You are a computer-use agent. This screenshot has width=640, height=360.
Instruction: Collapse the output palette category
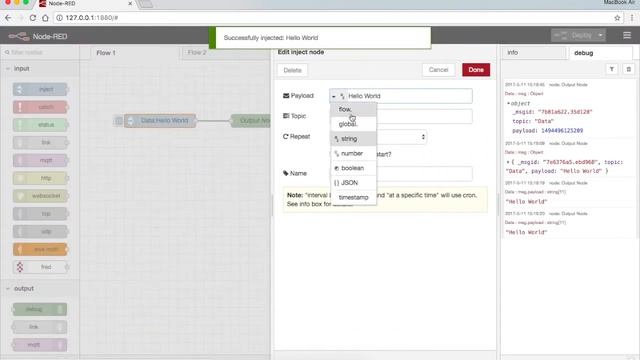tap(8, 289)
